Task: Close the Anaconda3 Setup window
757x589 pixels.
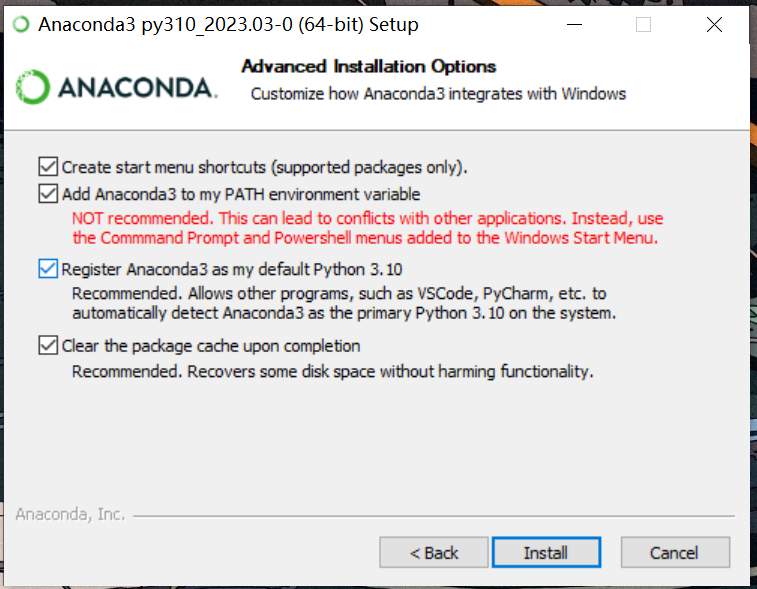Action: pyautogui.click(x=714, y=25)
